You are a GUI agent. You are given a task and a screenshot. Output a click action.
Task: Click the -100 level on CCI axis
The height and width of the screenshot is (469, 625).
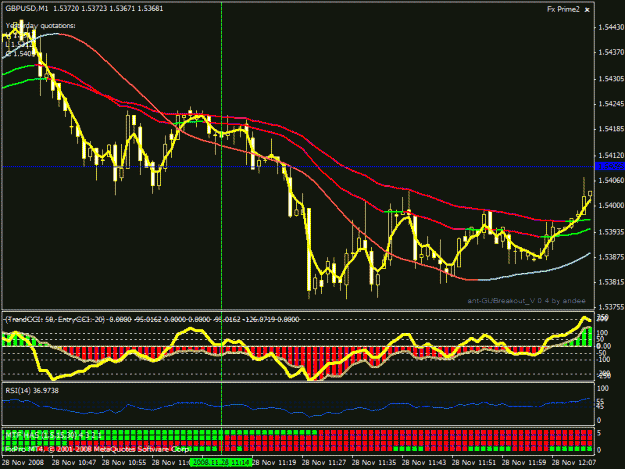click(603, 360)
